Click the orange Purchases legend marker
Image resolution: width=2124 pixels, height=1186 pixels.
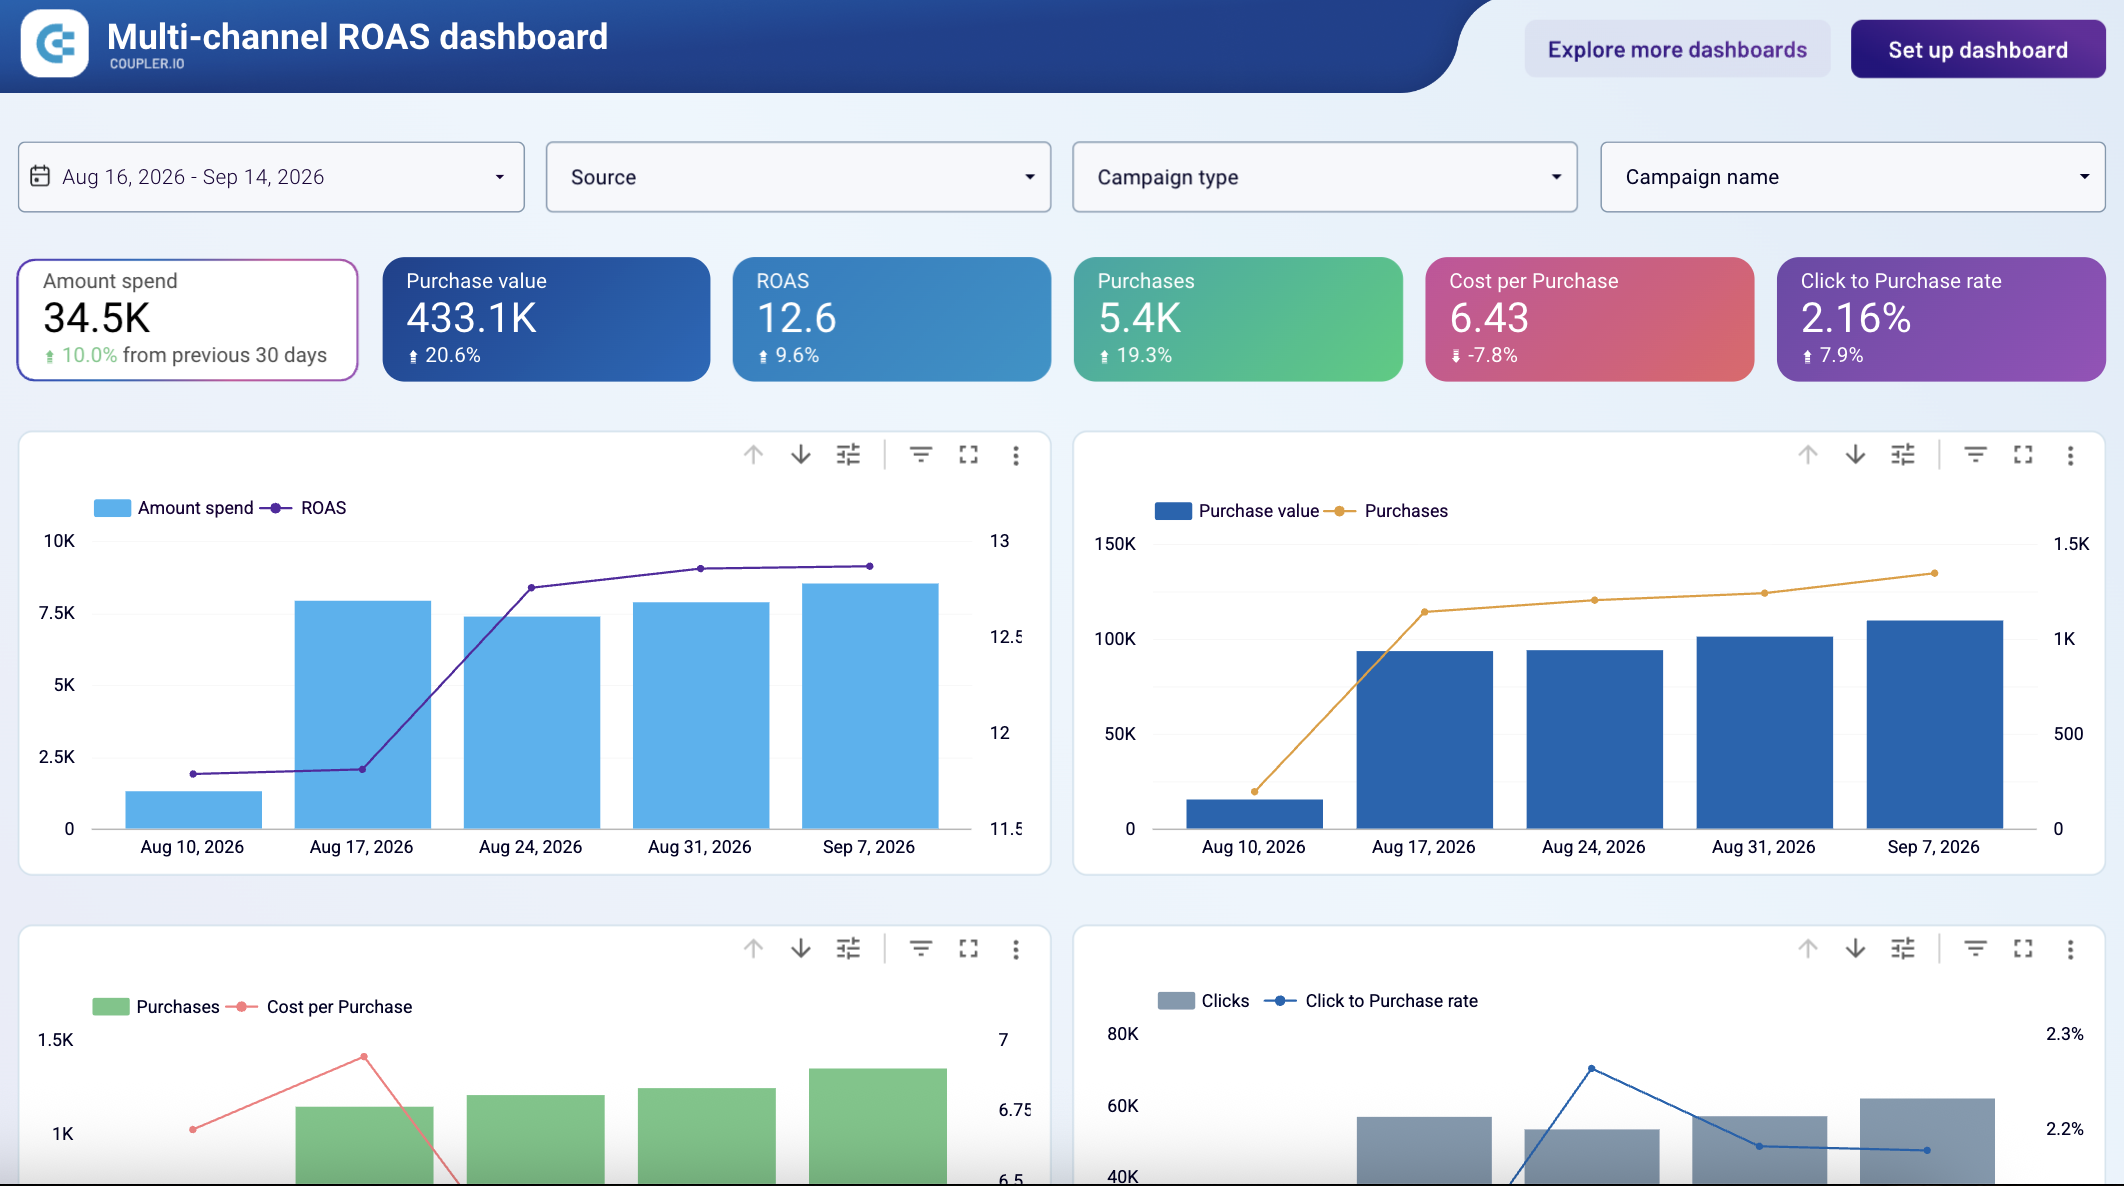point(1339,511)
